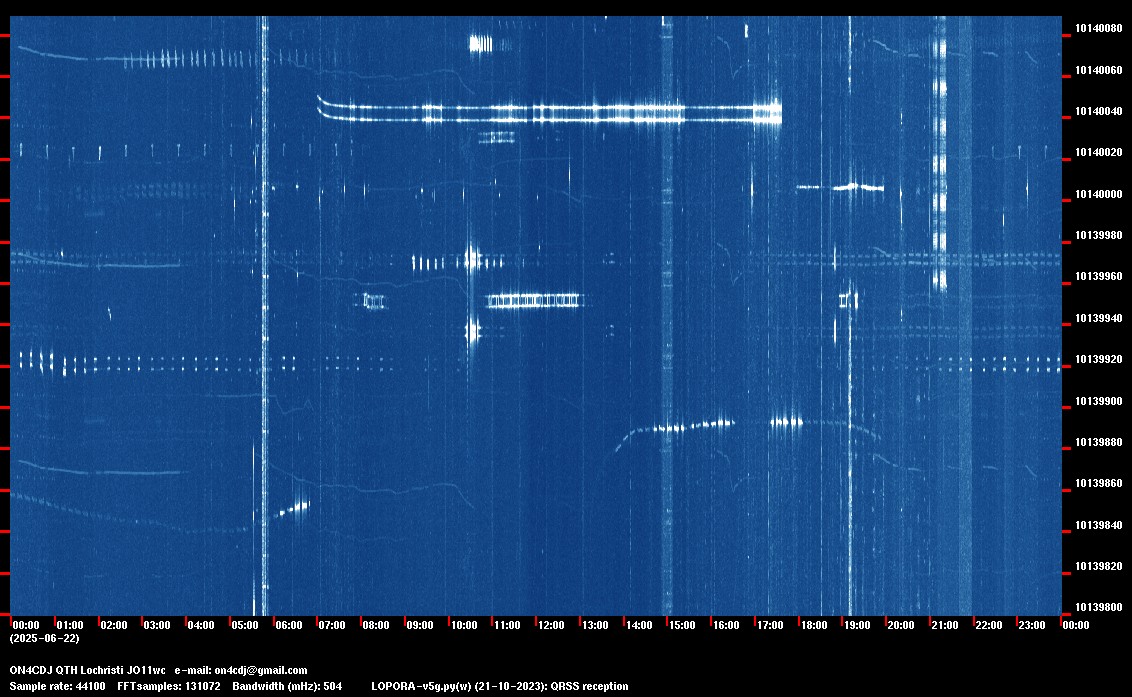1132x697 pixels.
Task: Click the 23:00 time axis label
Action: (x=1032, y=625)
